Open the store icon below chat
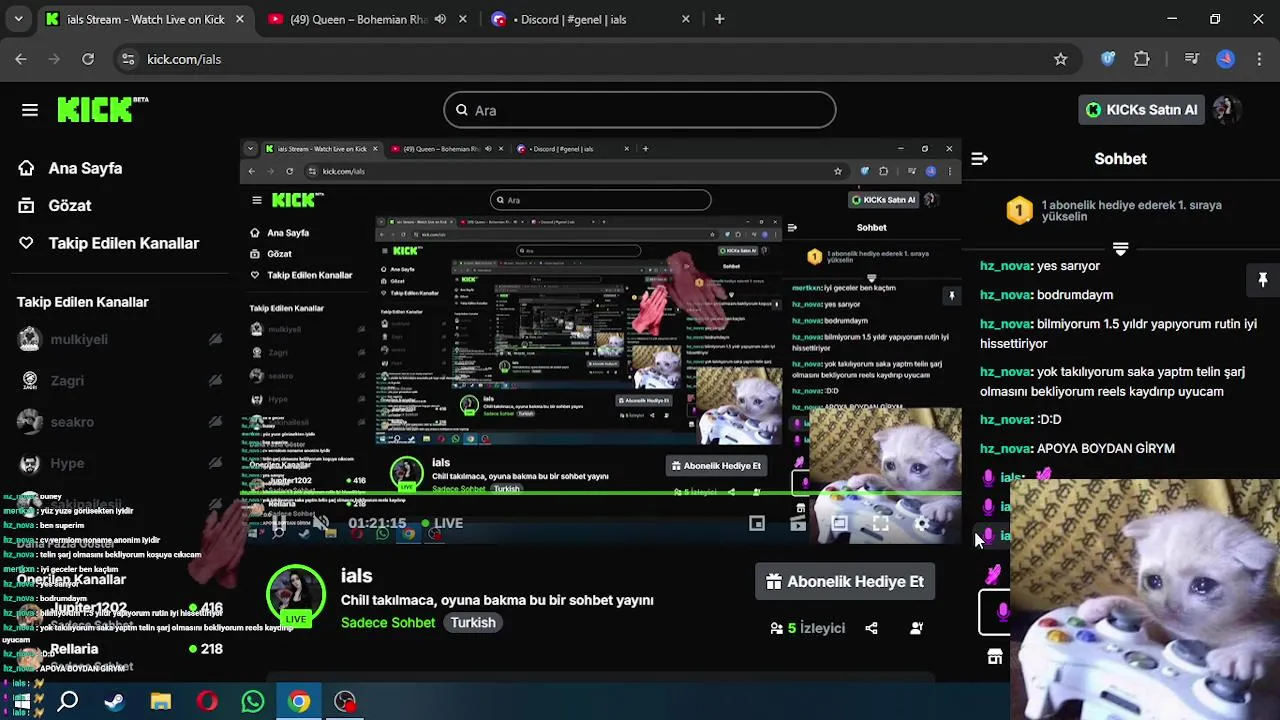This screenshot has width=1280, height=720. [x=994, y=657]
